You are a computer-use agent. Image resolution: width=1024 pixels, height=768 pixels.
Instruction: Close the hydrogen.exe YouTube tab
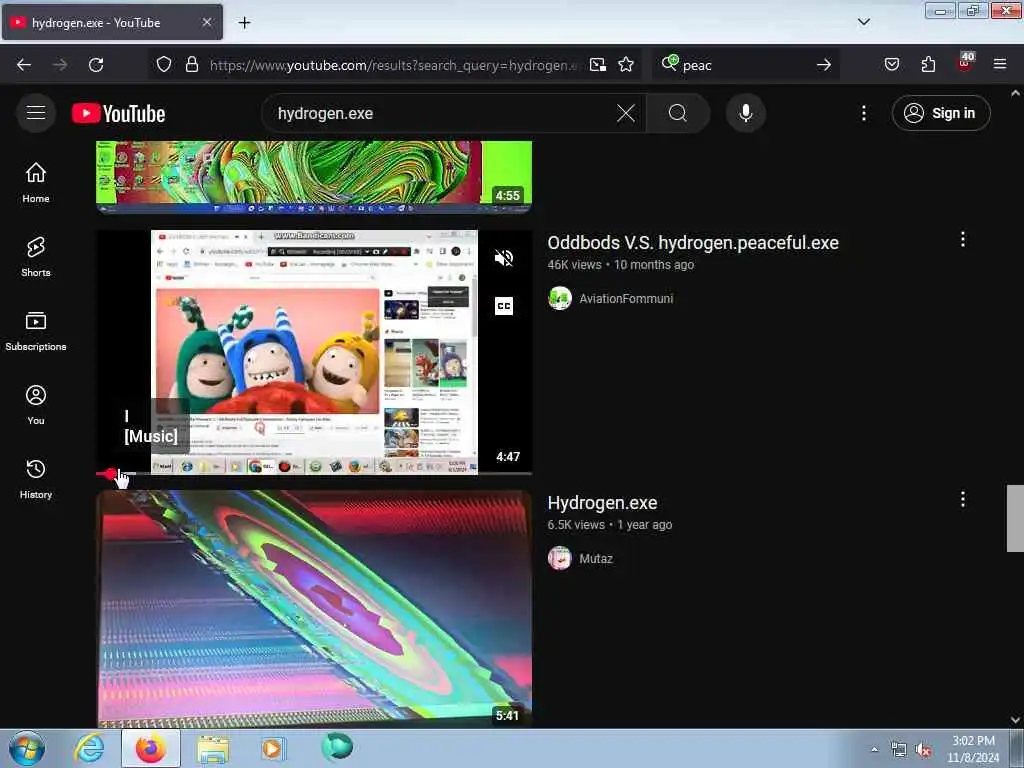pyautogui.click(x=206, y=22)
